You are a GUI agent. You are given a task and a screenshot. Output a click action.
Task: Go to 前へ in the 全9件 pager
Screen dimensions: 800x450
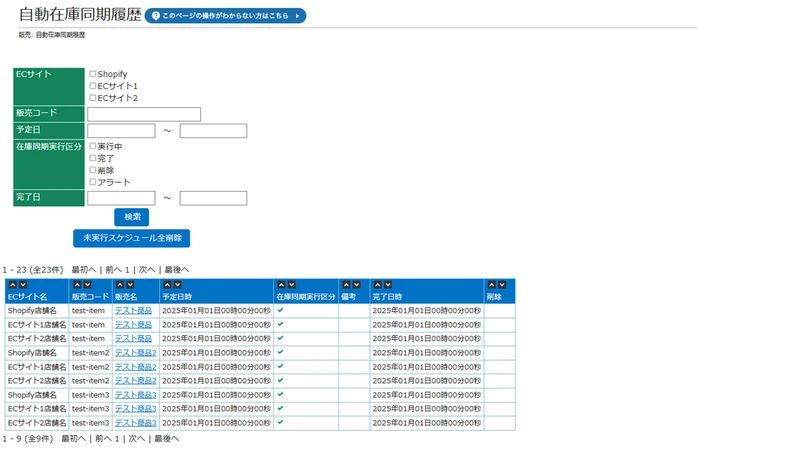104,439
